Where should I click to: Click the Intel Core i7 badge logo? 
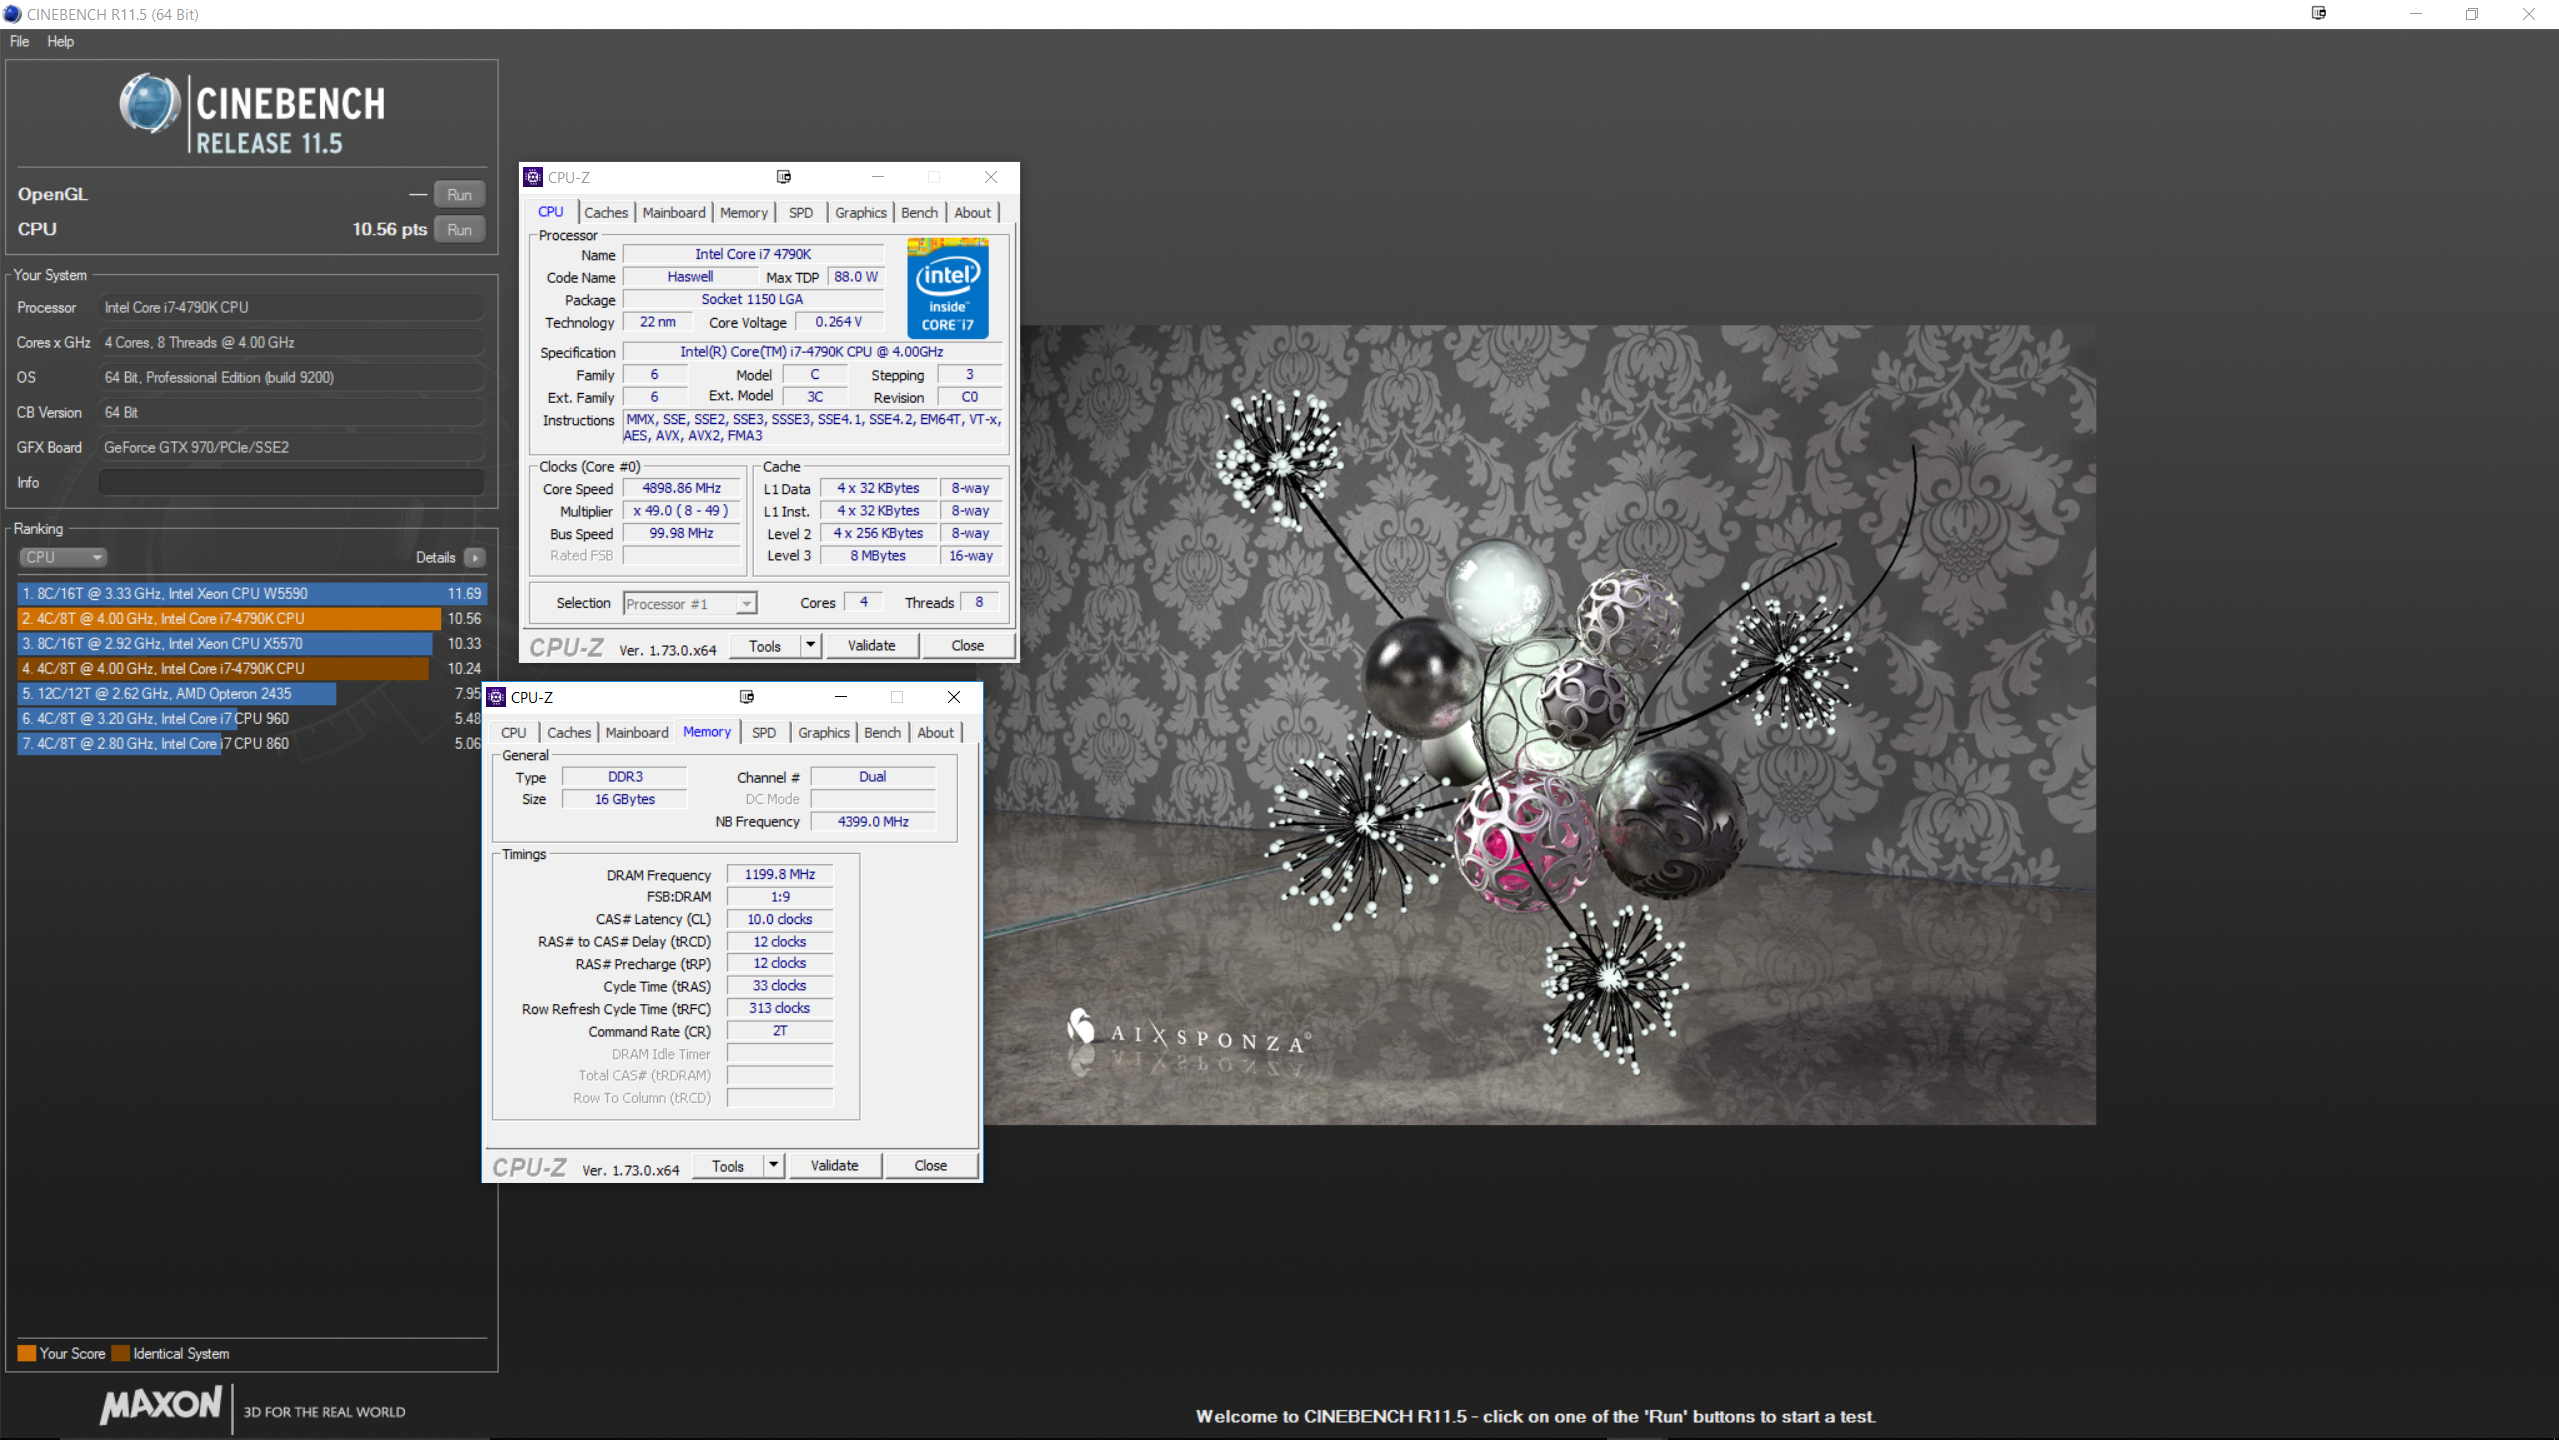point(948,288)
